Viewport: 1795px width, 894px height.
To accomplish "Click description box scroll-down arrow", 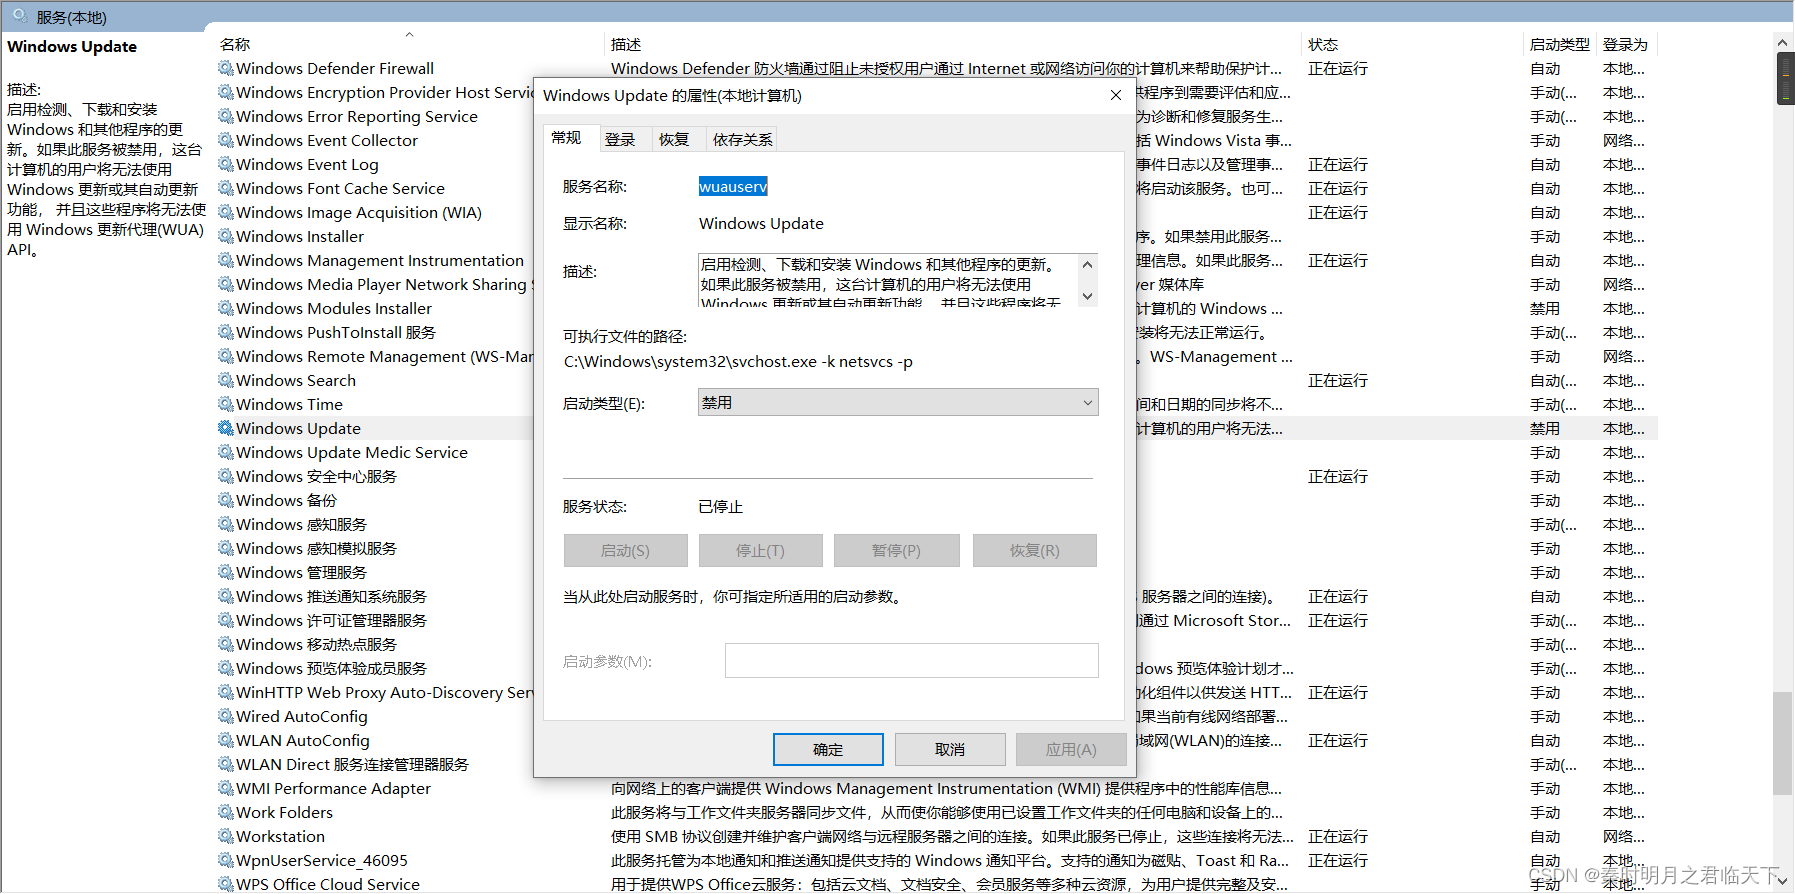I will coord(1088,296).
